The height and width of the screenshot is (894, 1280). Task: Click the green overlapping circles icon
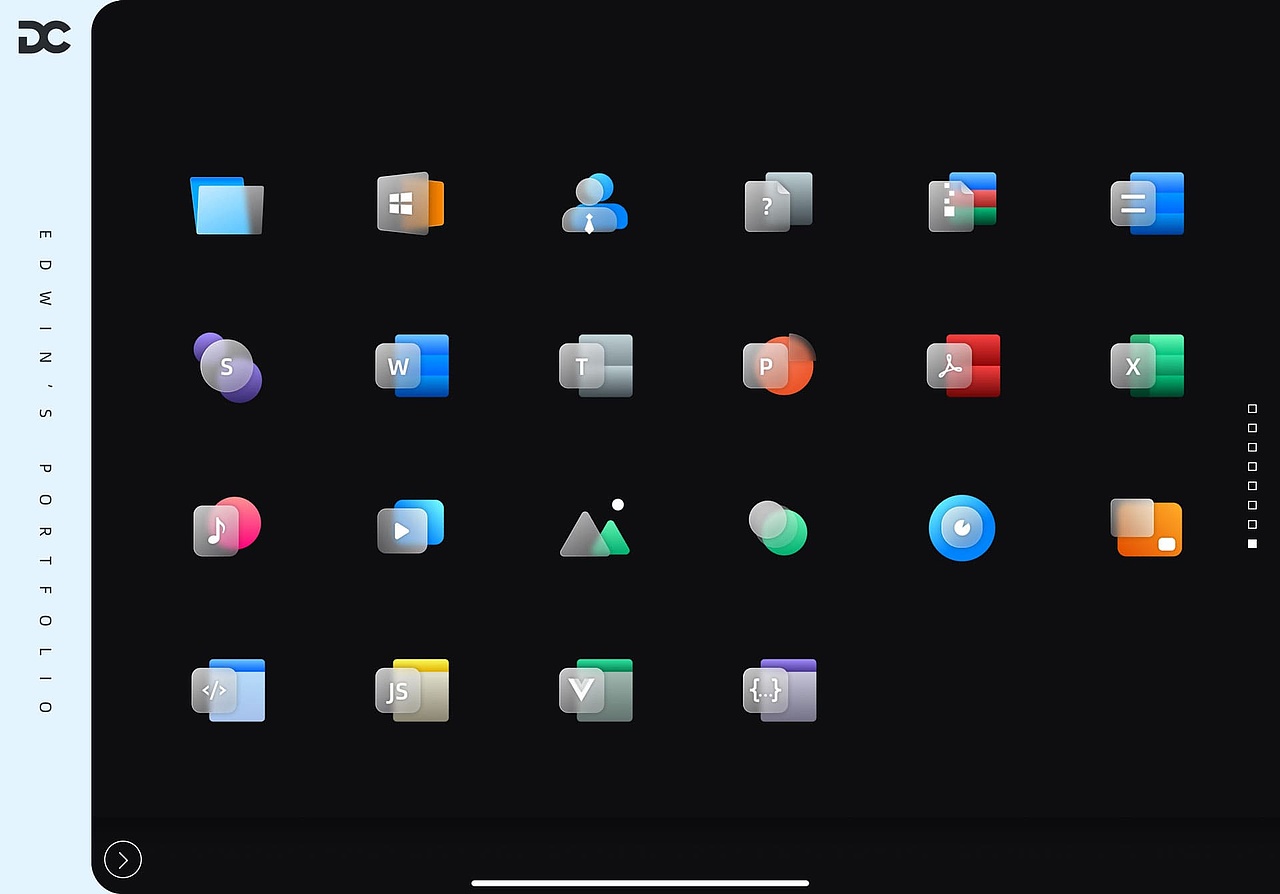[x=778, y=528]
